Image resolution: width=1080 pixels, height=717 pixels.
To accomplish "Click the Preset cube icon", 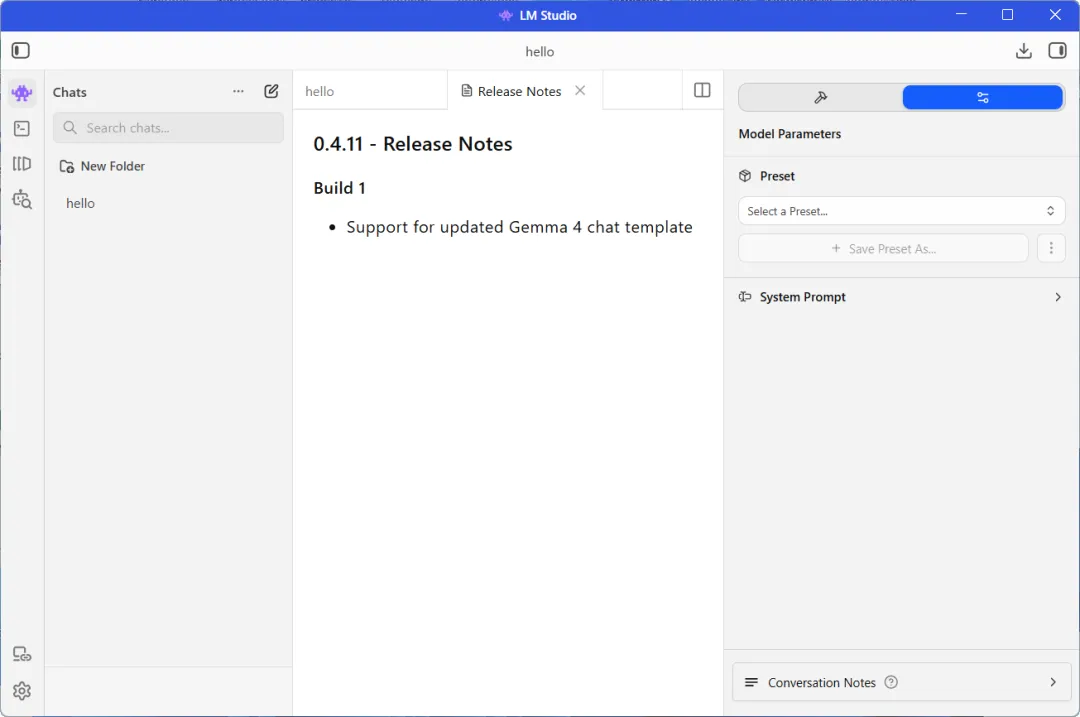I will click(x=745, y=176).
